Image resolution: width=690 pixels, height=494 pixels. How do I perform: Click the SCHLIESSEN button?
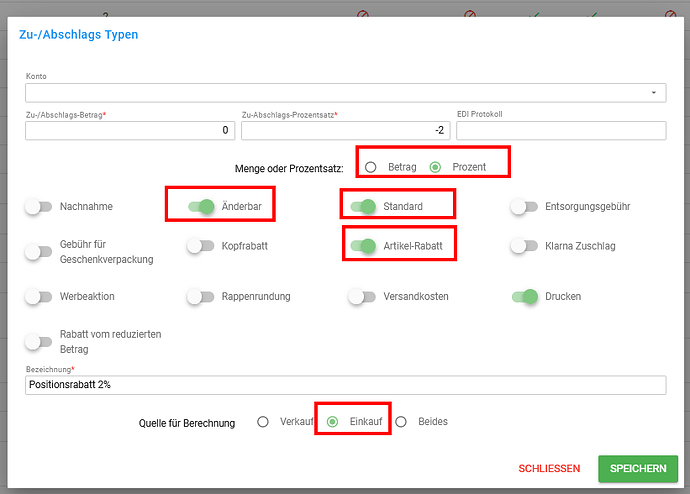(x=549, y=468)
